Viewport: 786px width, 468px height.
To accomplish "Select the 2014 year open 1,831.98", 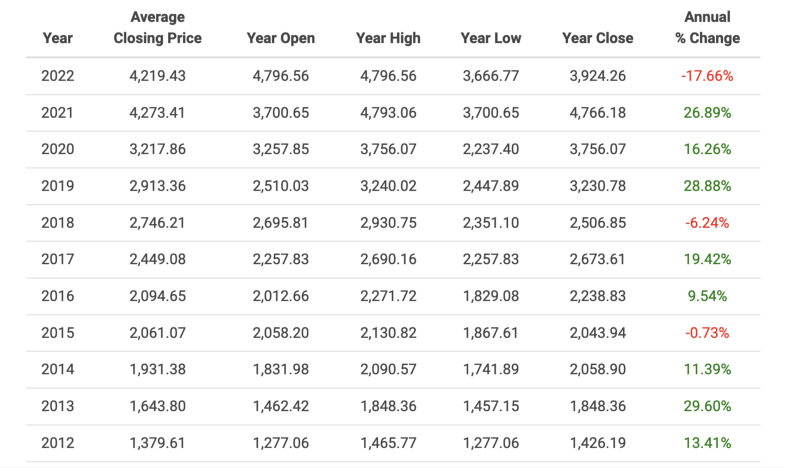I will click(x=280, y=369).
